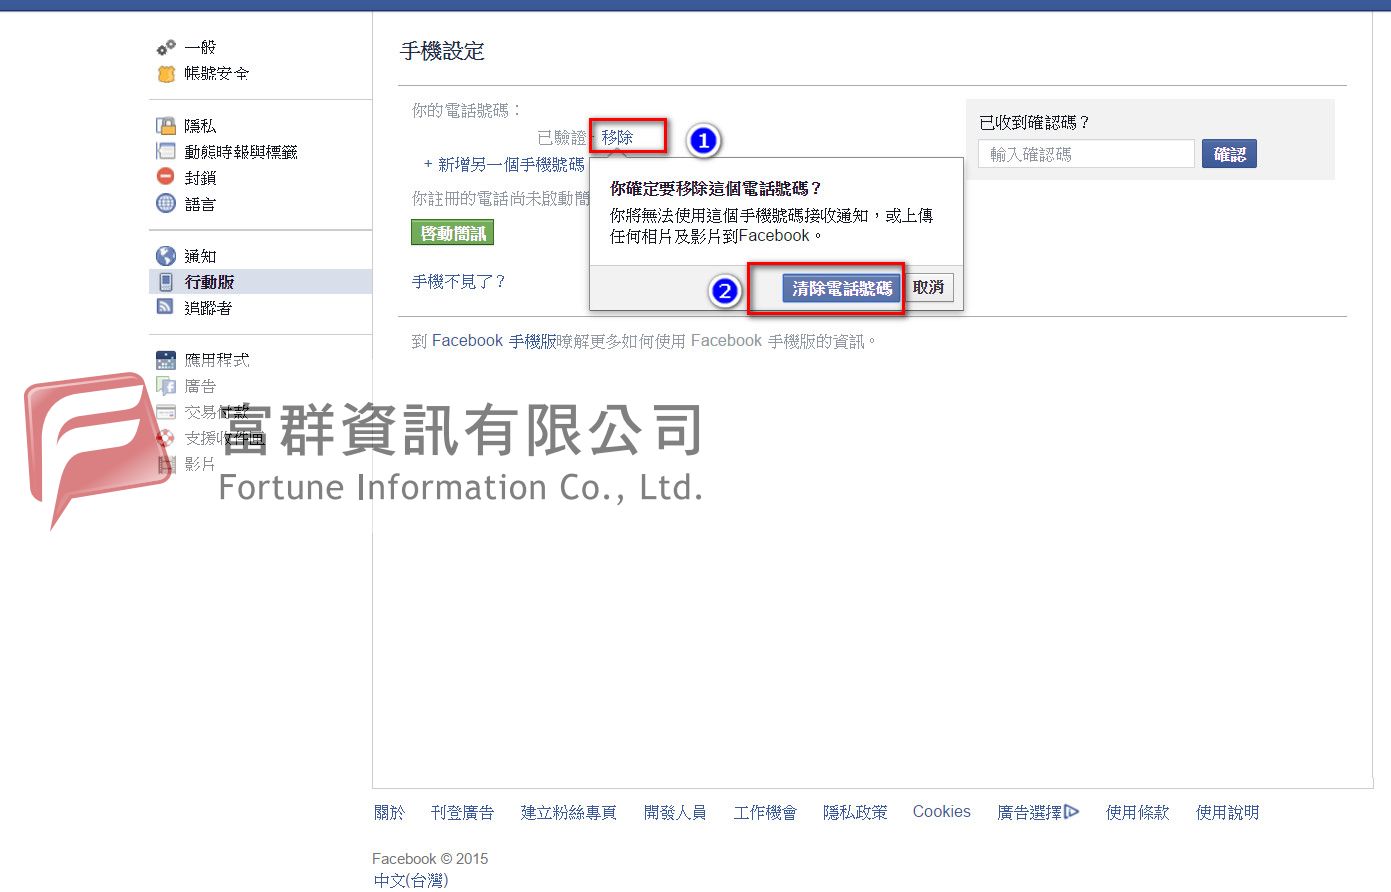The width and height of the screenshot is (1391, 892).
Task: Click the privacy lock icon
Action: [x=166, y=126]
